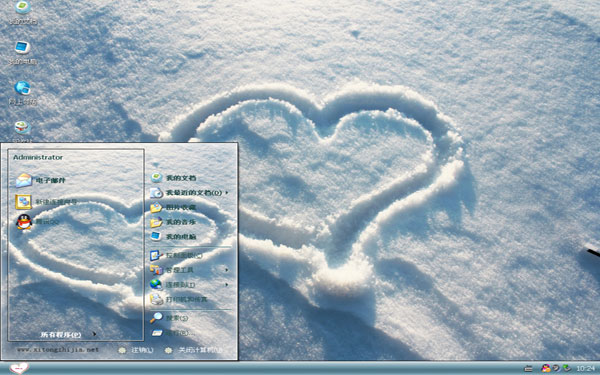
Task: Open the QQ penguin tray icon
Action: point(546,368)
